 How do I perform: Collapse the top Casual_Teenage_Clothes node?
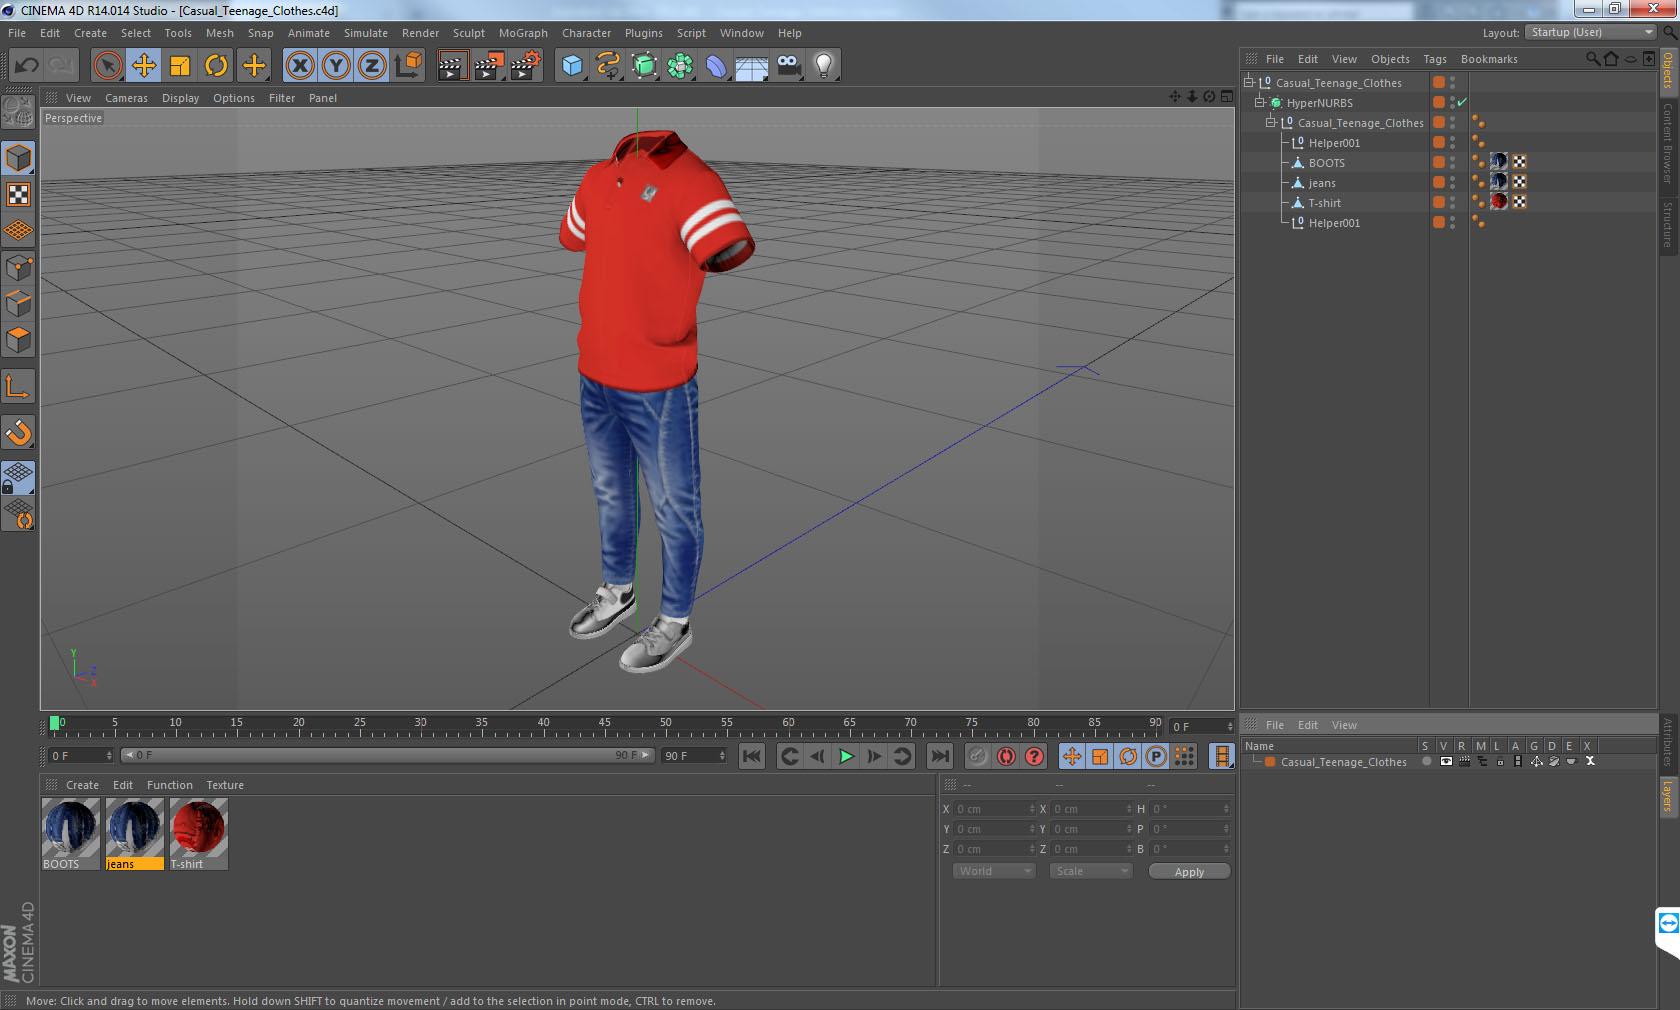pyautogui.click(x=1249, y=82)
